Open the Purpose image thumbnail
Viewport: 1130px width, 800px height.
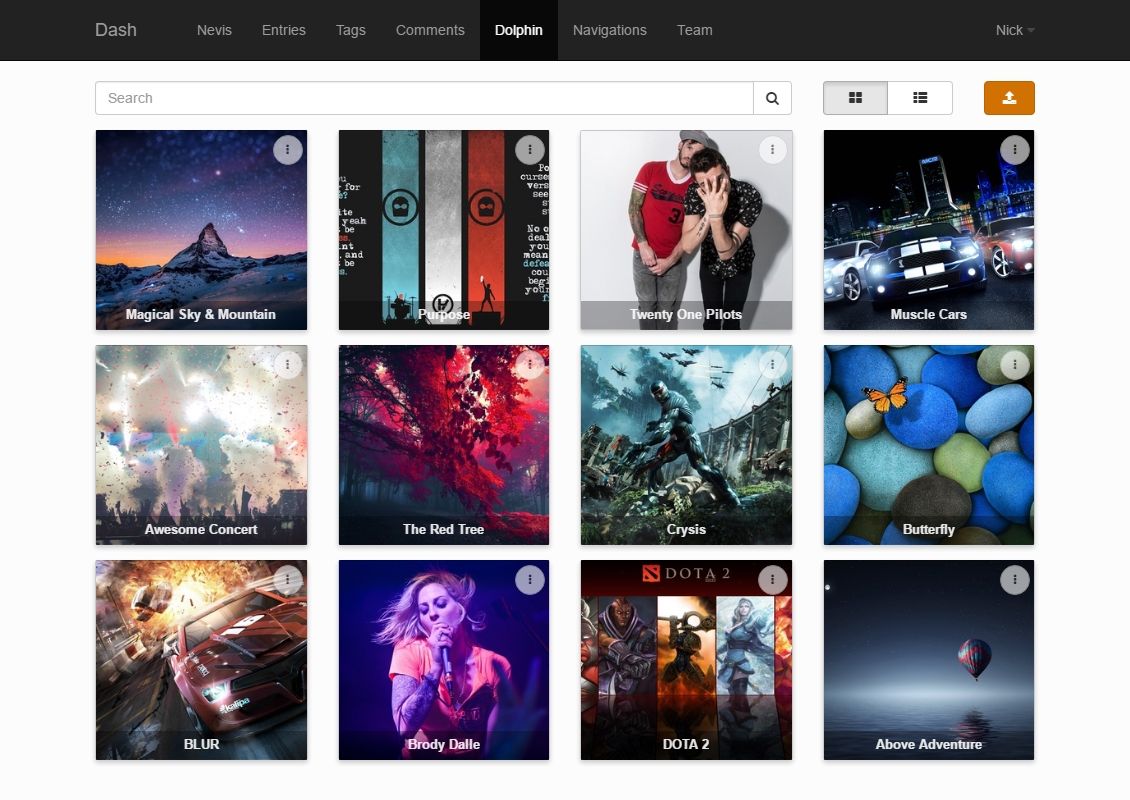coord(444,230)
